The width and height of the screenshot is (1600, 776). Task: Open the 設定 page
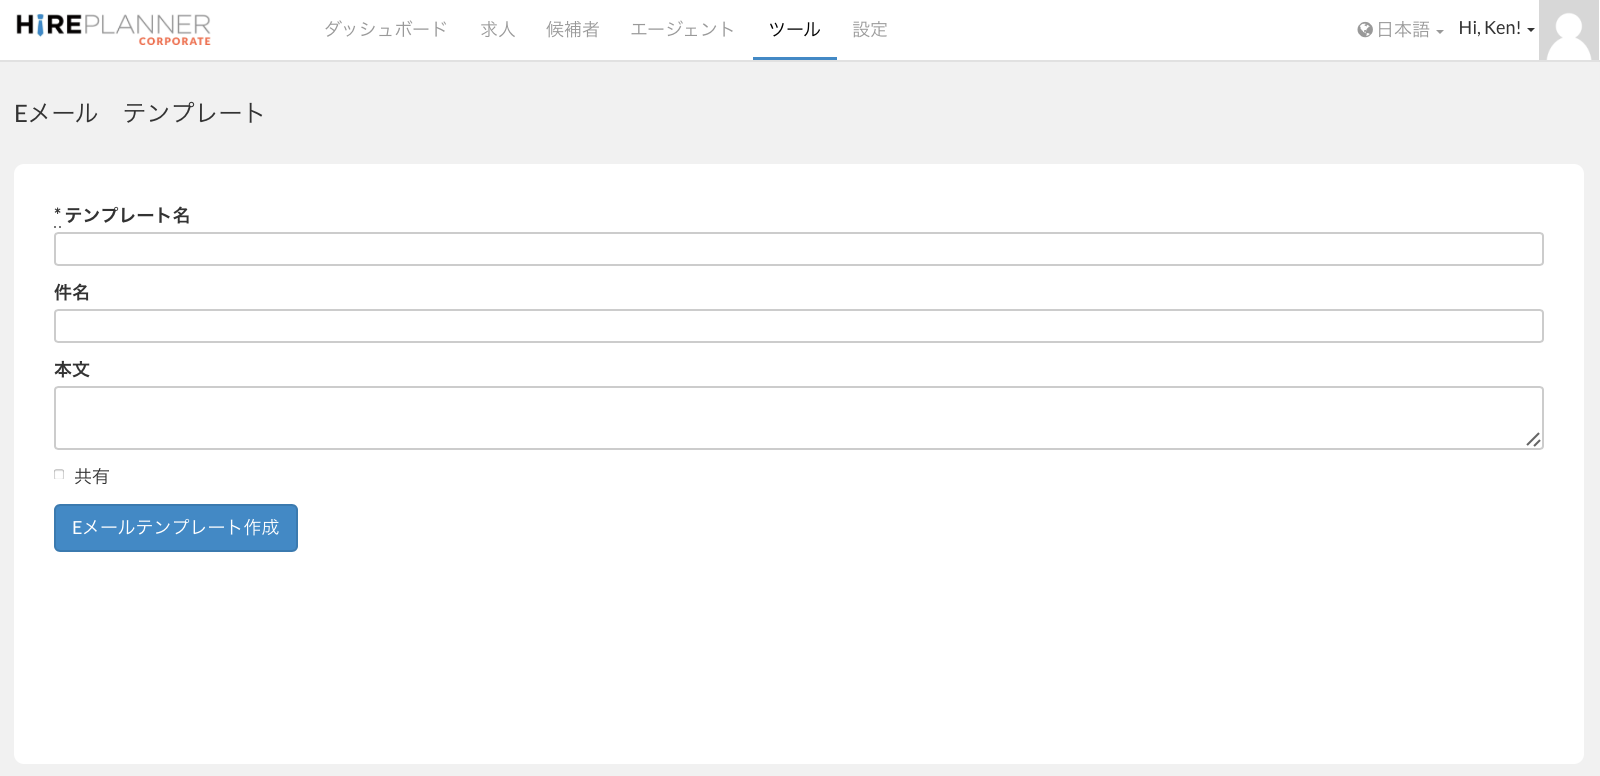pyautogui.click(x=869, y=30)
